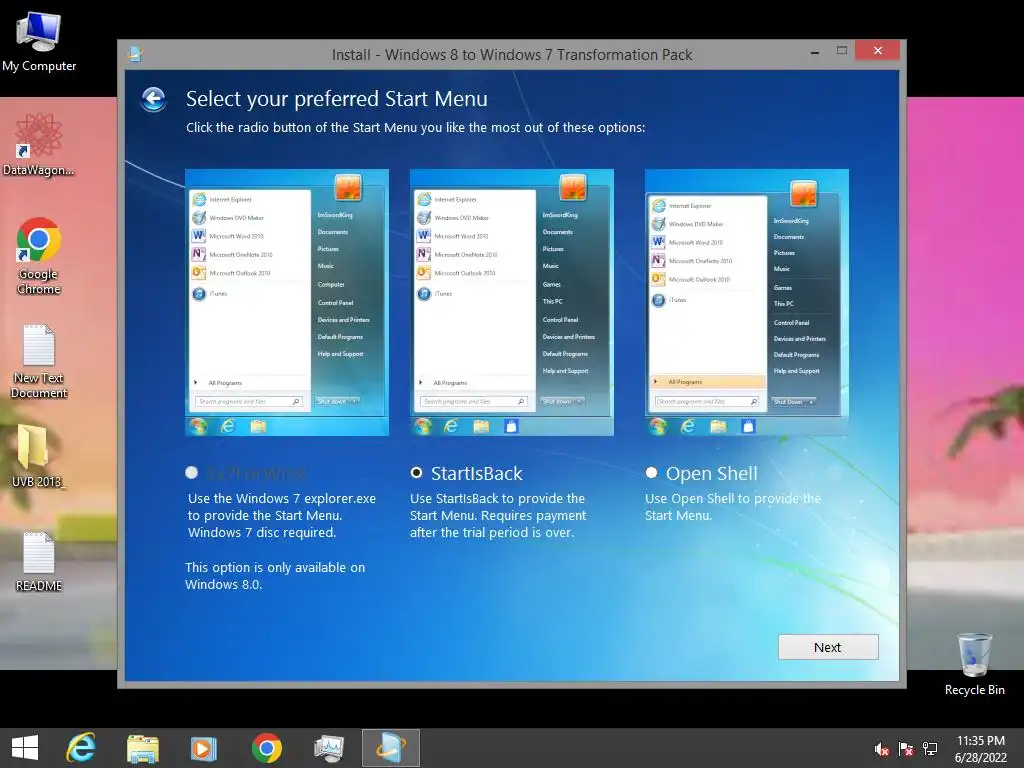The image size is (1024, 768).
Task: Select the Google Chrome desktop shortcut
Action: [x=39, y=255]
